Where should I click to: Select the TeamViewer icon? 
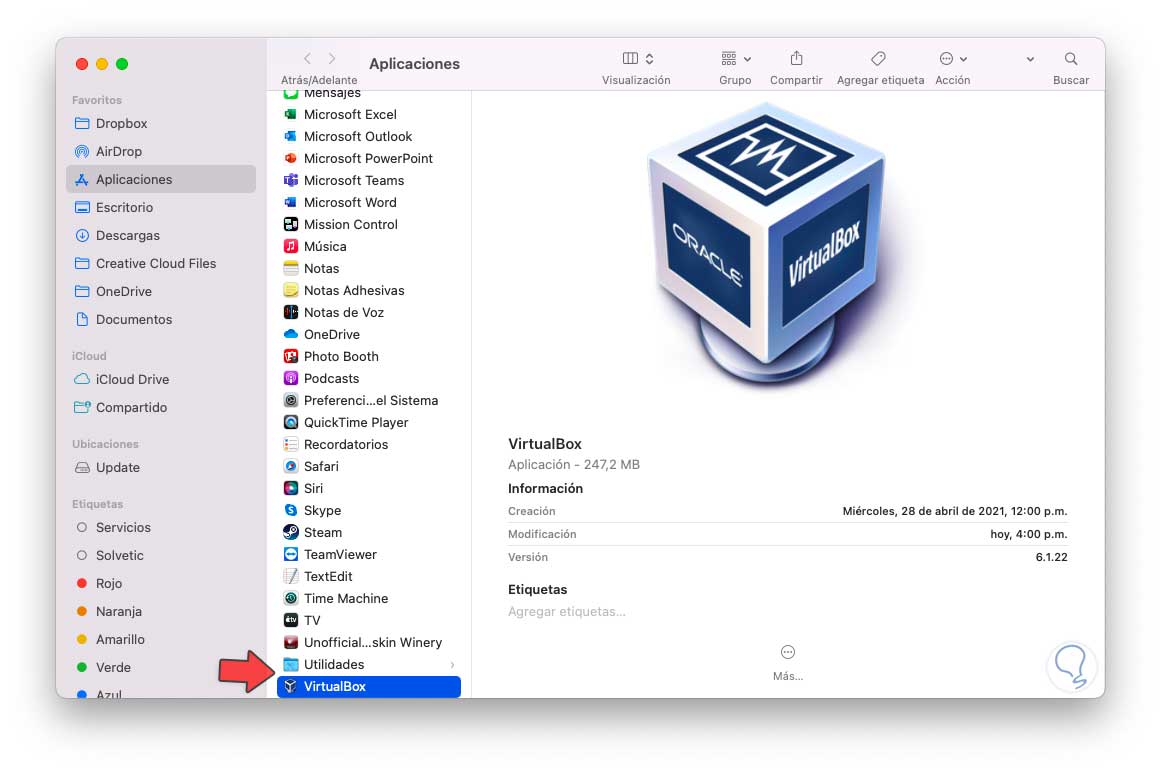tap(291, 554)
